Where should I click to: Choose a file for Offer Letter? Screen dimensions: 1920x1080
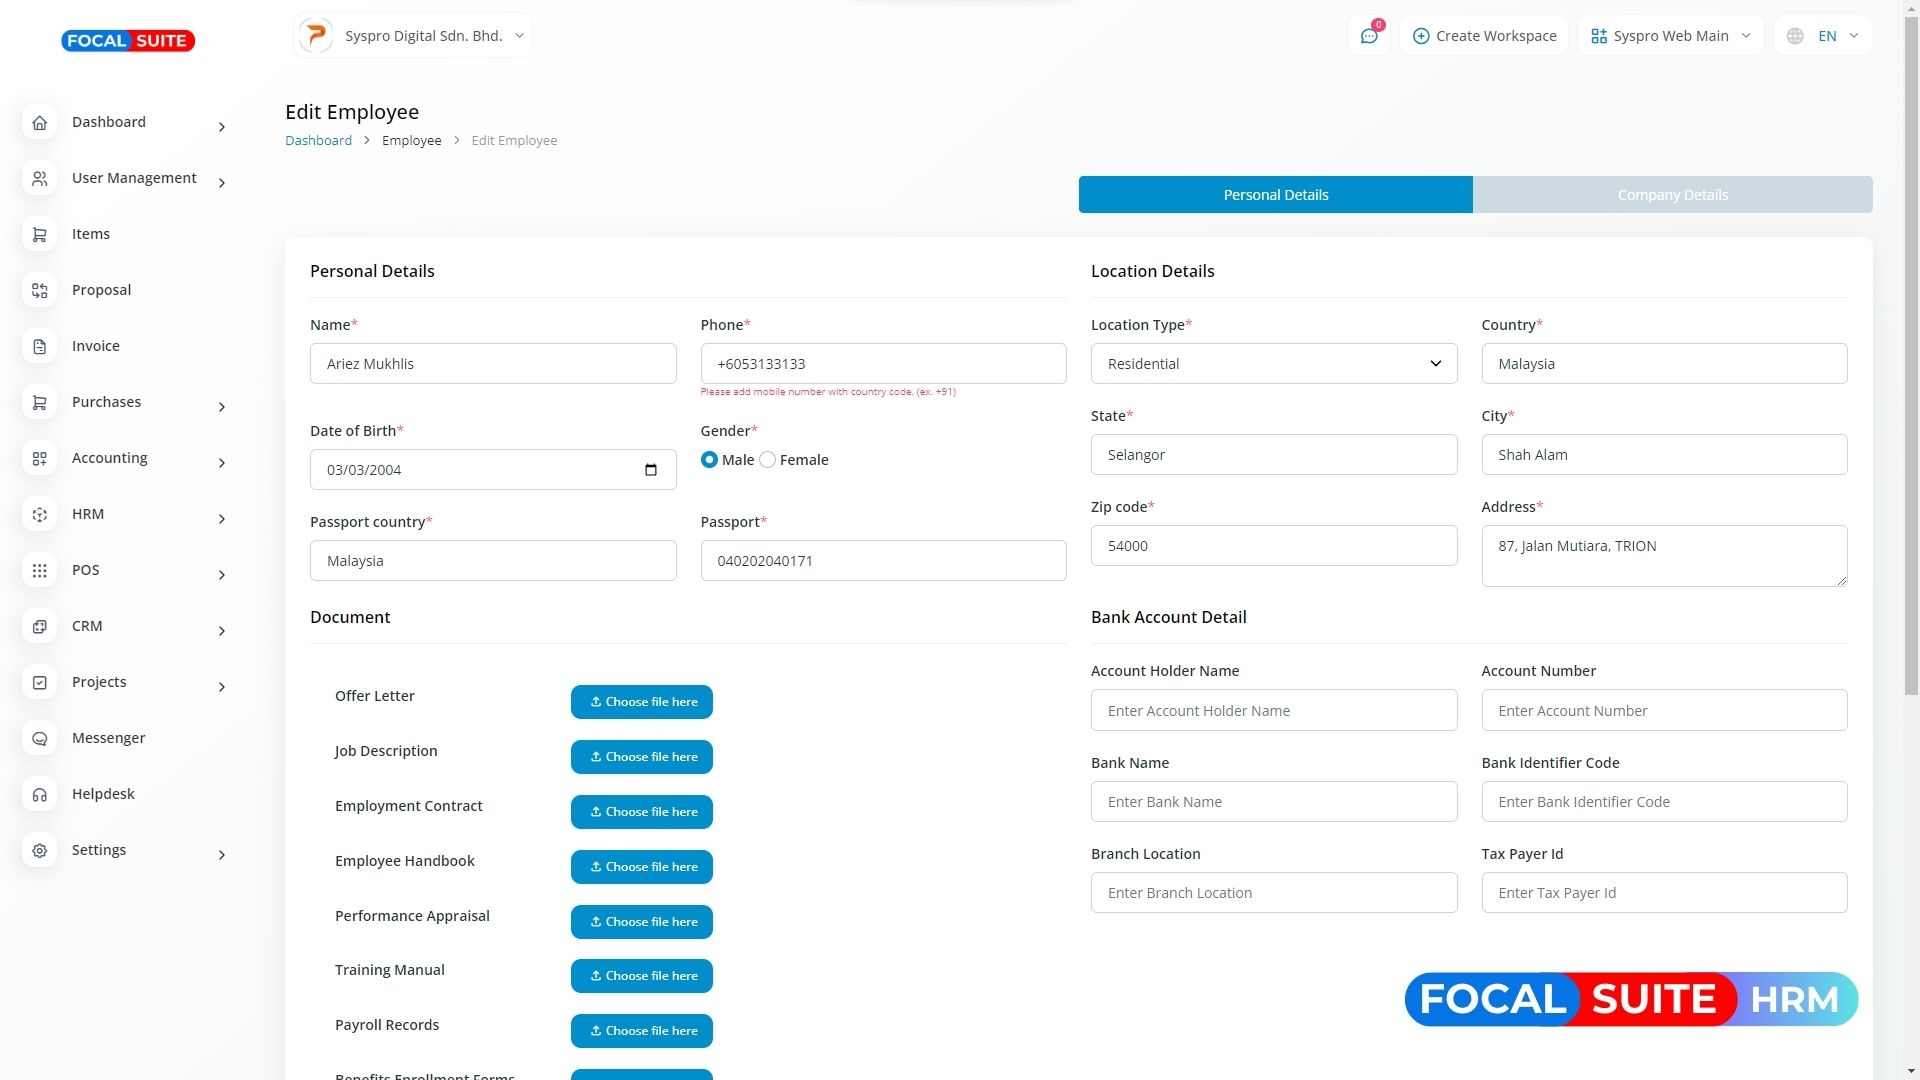point(642,702)
